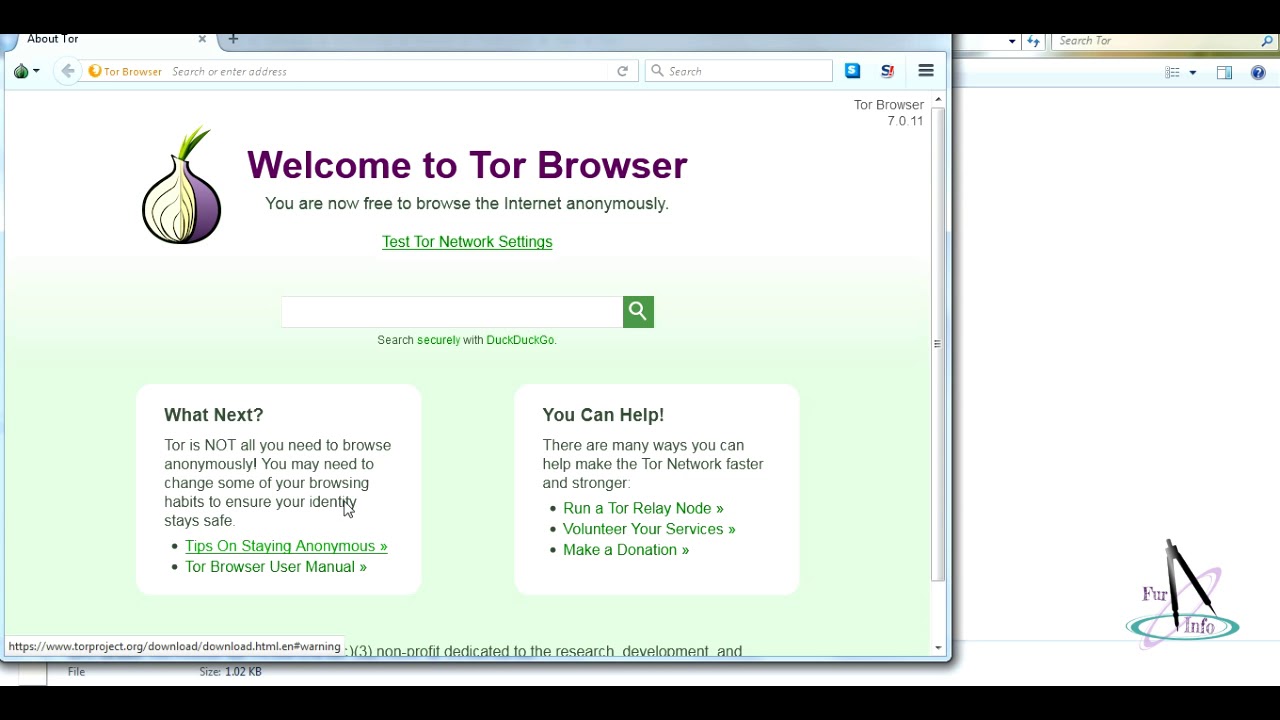
Task: Focus the toolbar Search box
Action: click(x=740, y=71)
